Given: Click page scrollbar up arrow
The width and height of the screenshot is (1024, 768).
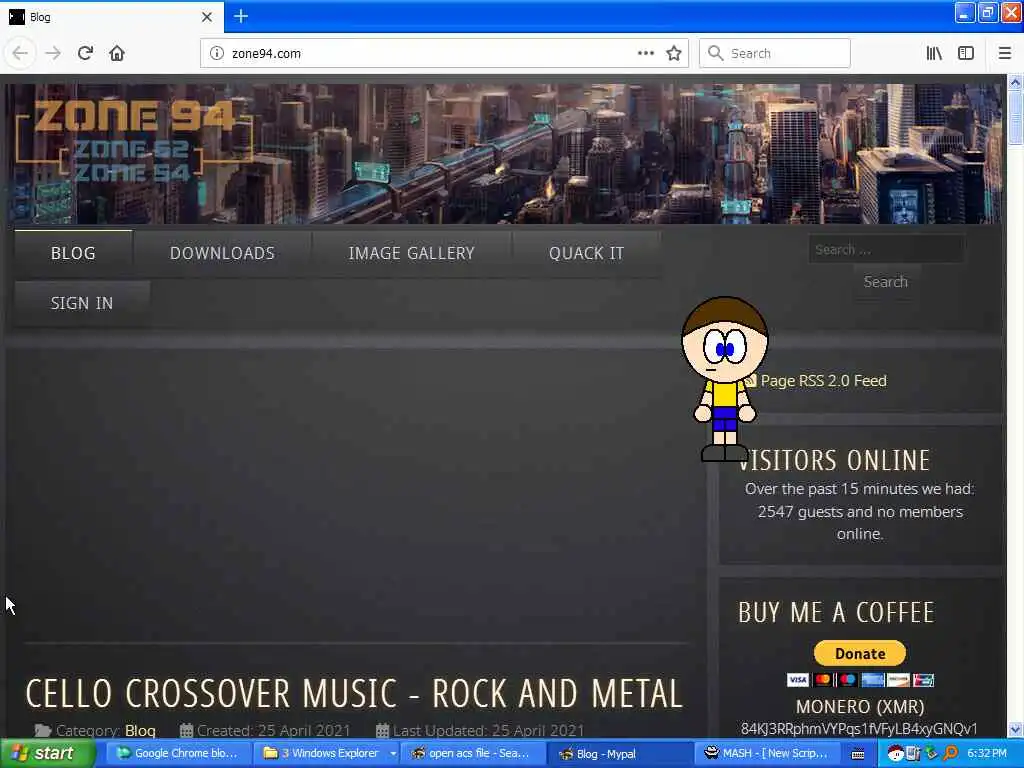Looking at the screenshot, I should 1015,83.
